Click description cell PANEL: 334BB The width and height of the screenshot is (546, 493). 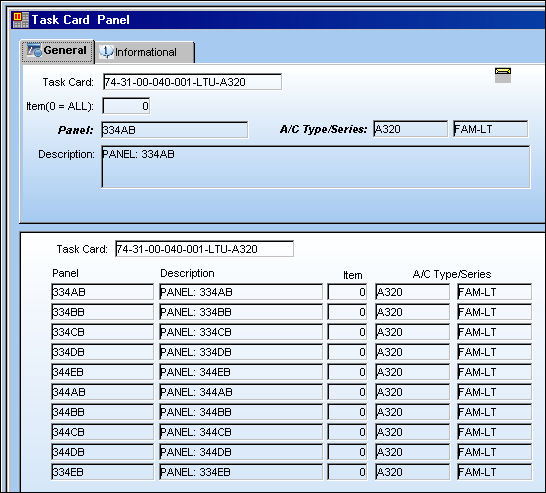241,312
